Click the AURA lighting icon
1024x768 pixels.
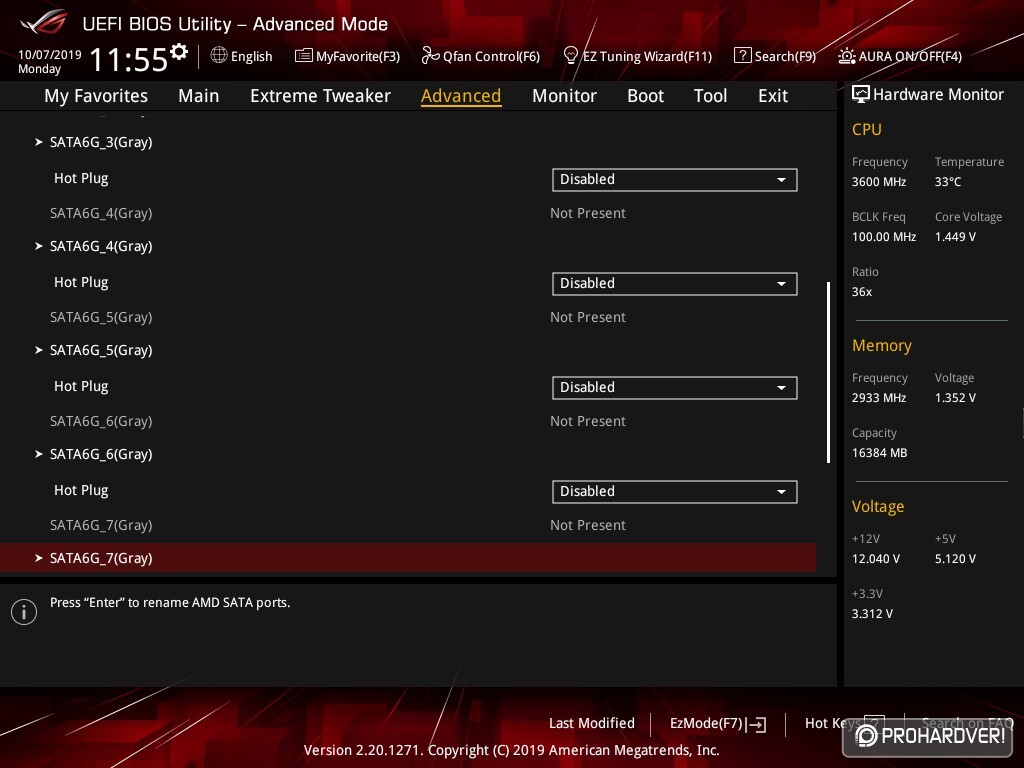click(x=846, y=56)
